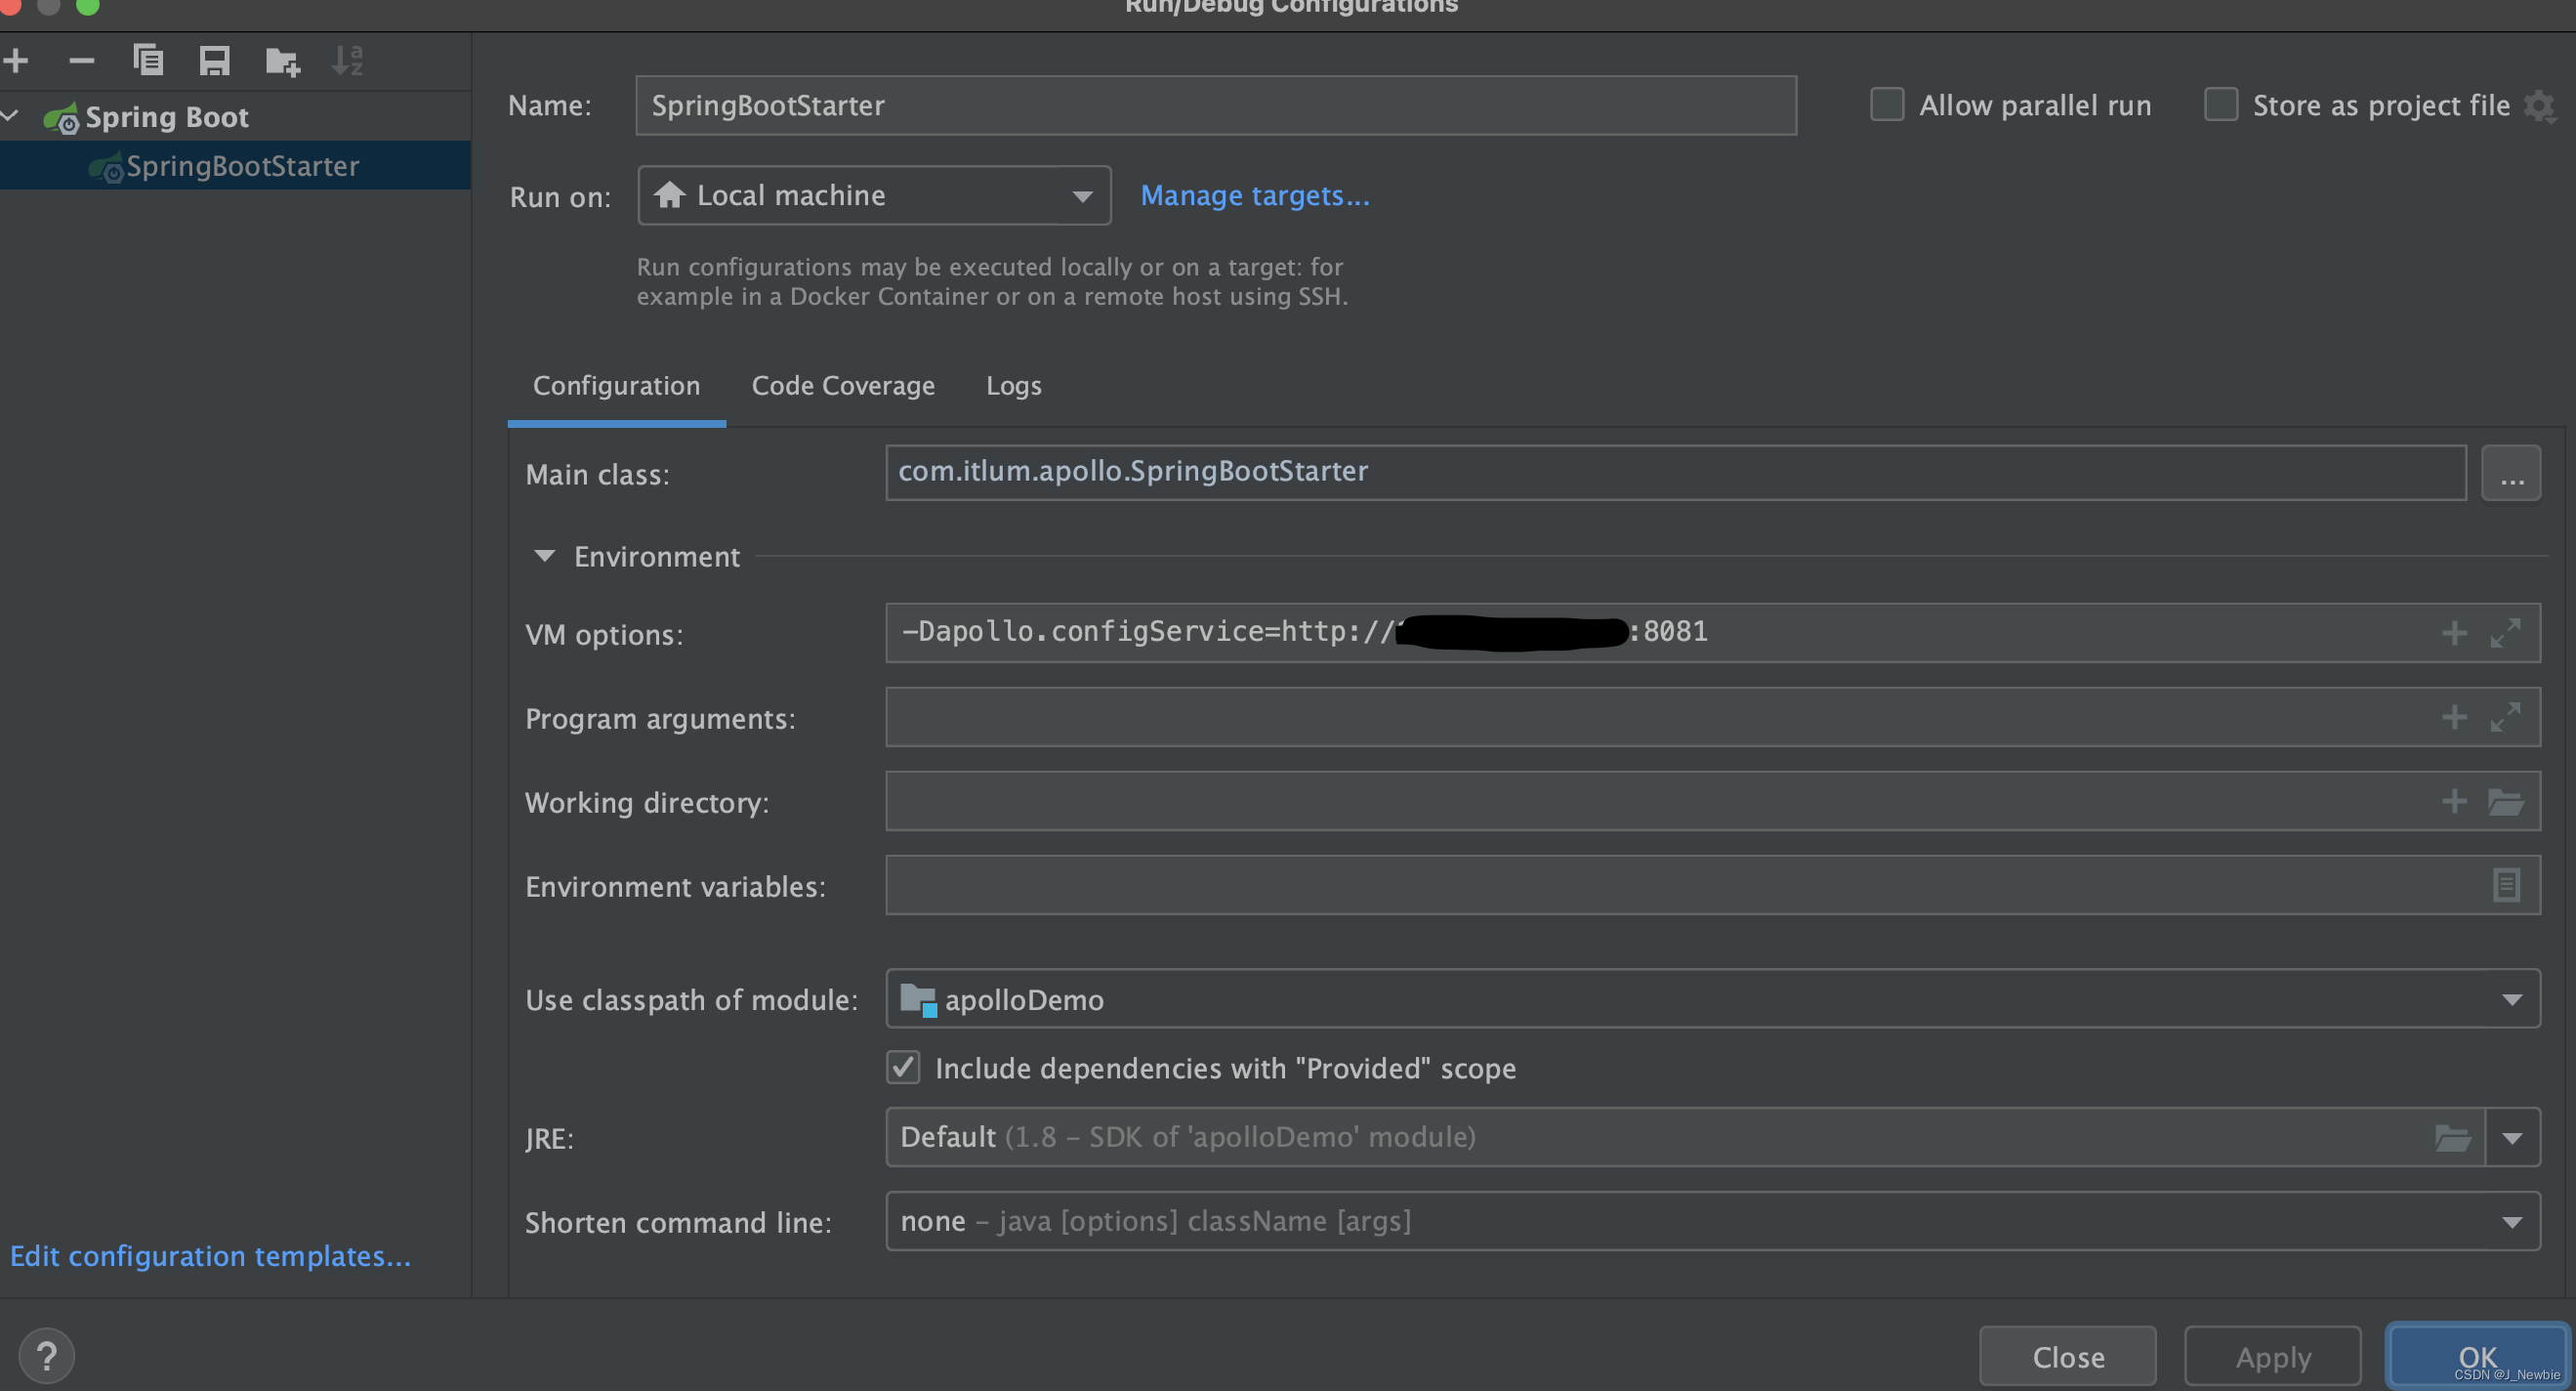This screenshot has height=1391, width=2576.
Task: Remove the selected run configuration
Action: pyautogui.click(x=81, y=60)
